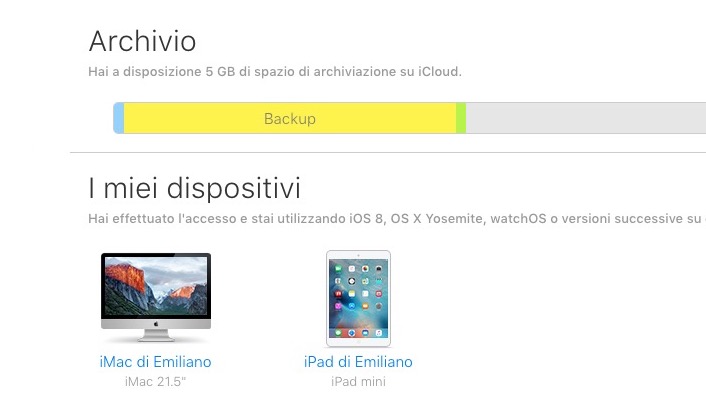706x409 pixels.
Task: Click the iPad mini device image
Action: coord(358,298)
